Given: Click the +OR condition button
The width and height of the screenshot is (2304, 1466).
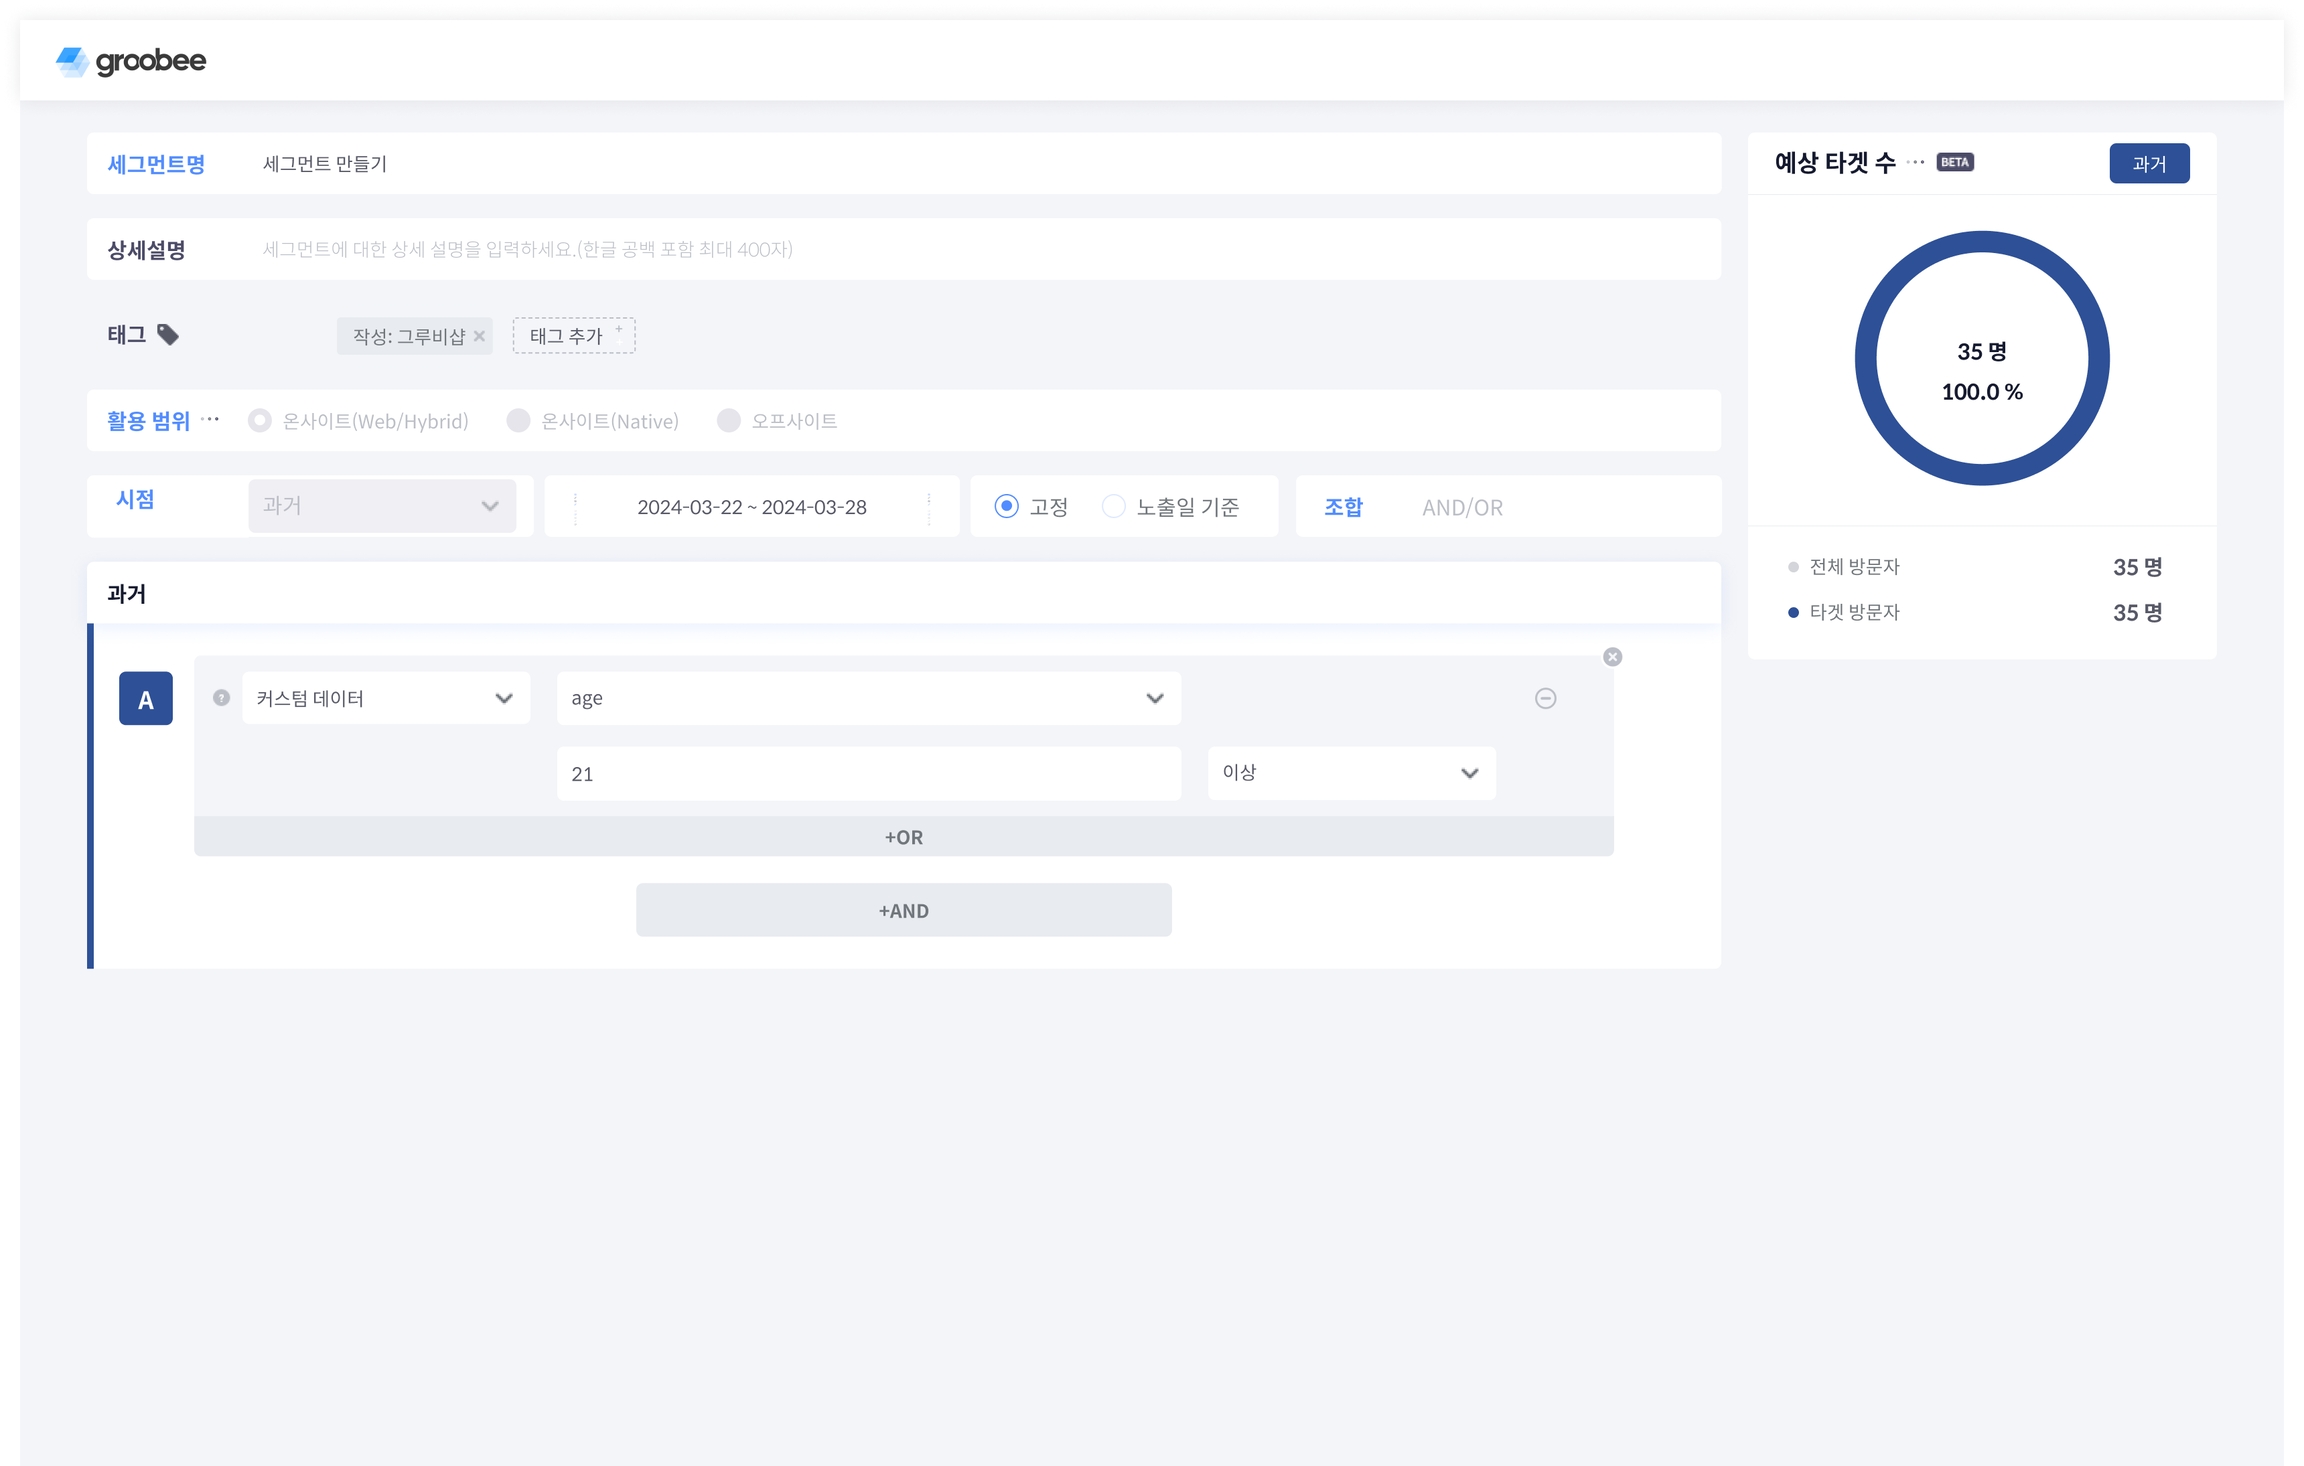Looking at the screenshot, I should click(x=903, y=837).
